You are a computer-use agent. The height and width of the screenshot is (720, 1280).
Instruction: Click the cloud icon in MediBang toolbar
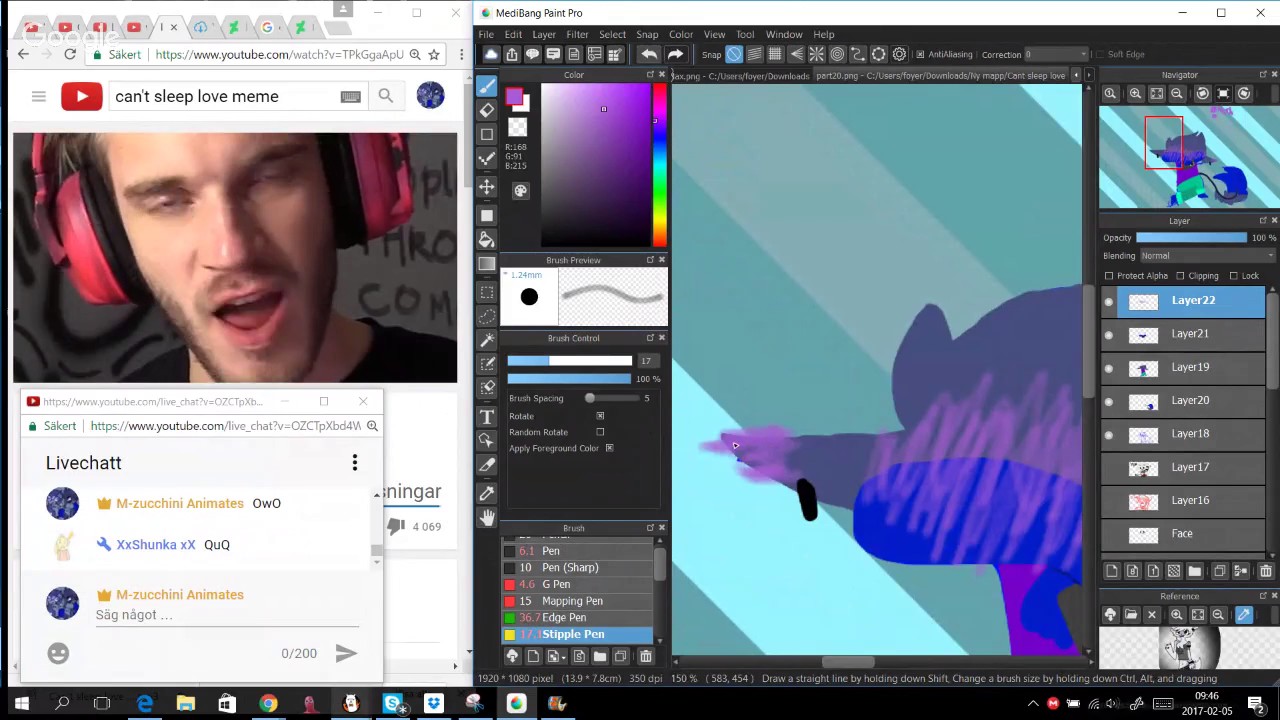(x=491, y=54)
